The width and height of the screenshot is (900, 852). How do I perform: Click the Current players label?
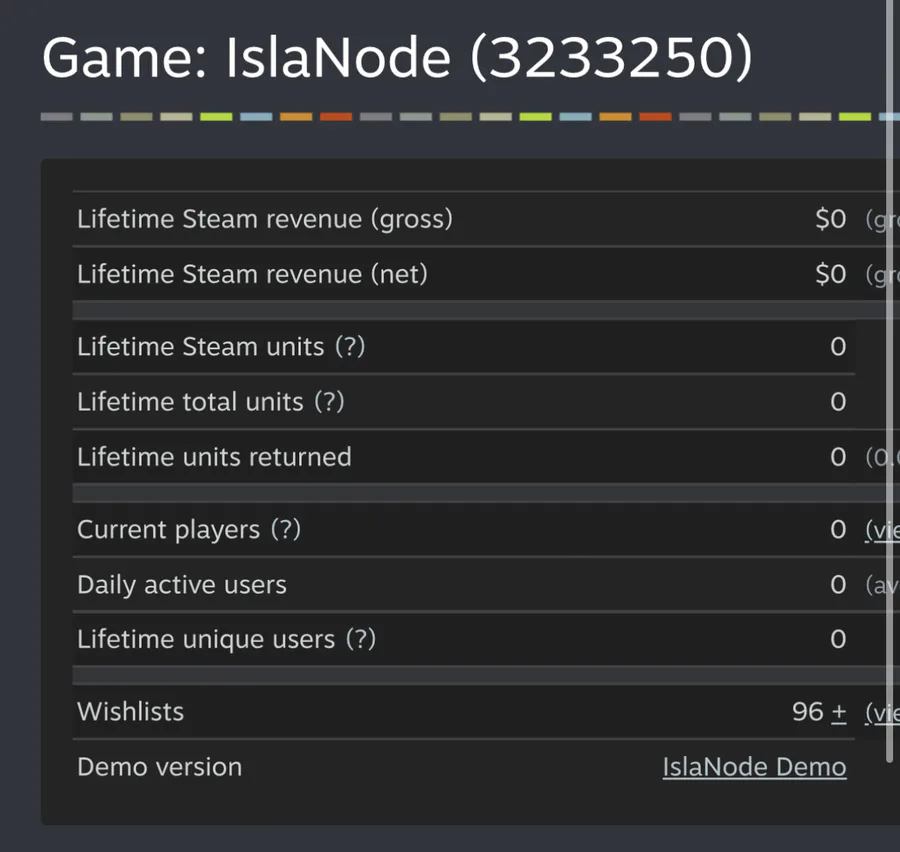tap(168, 530)
